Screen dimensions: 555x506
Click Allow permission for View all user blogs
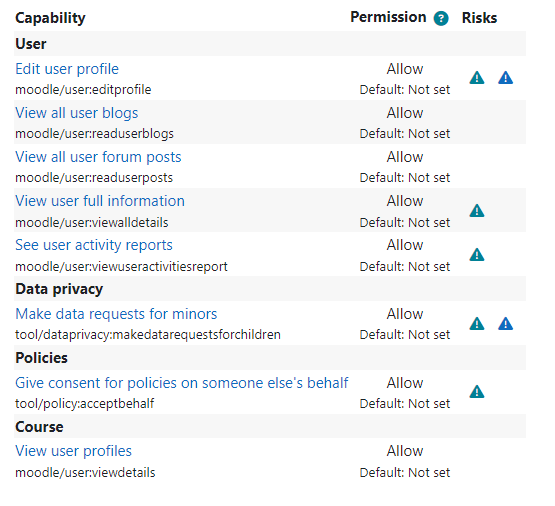(405, 113)
